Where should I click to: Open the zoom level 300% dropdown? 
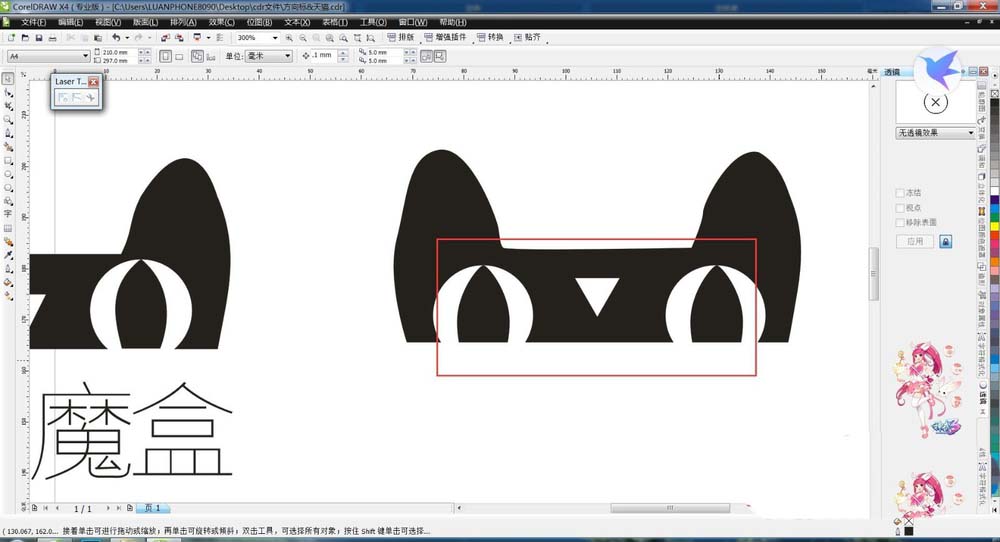(275, 38)
